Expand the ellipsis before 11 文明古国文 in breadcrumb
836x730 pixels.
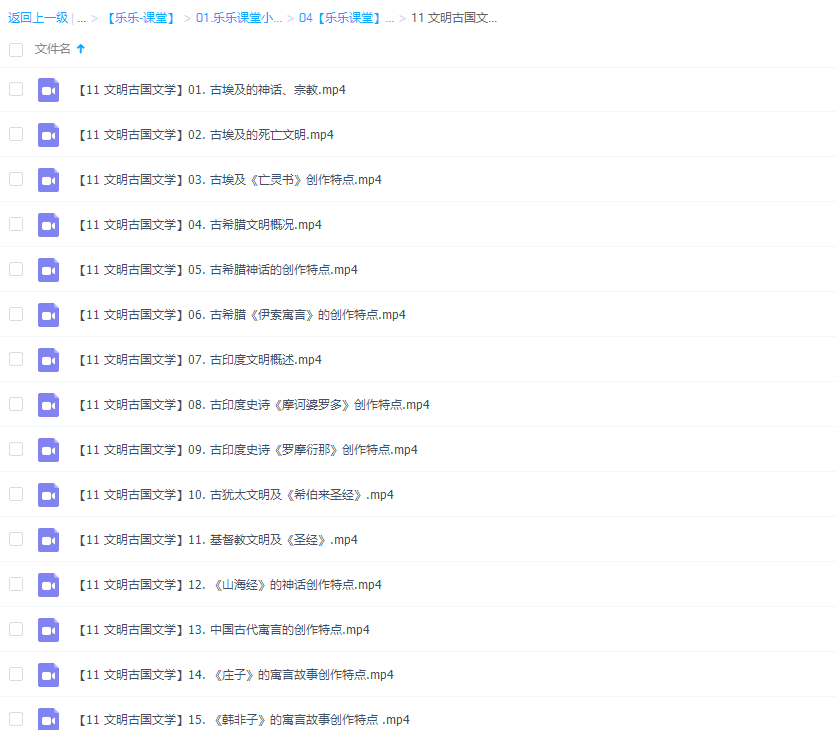click(390, 17)
